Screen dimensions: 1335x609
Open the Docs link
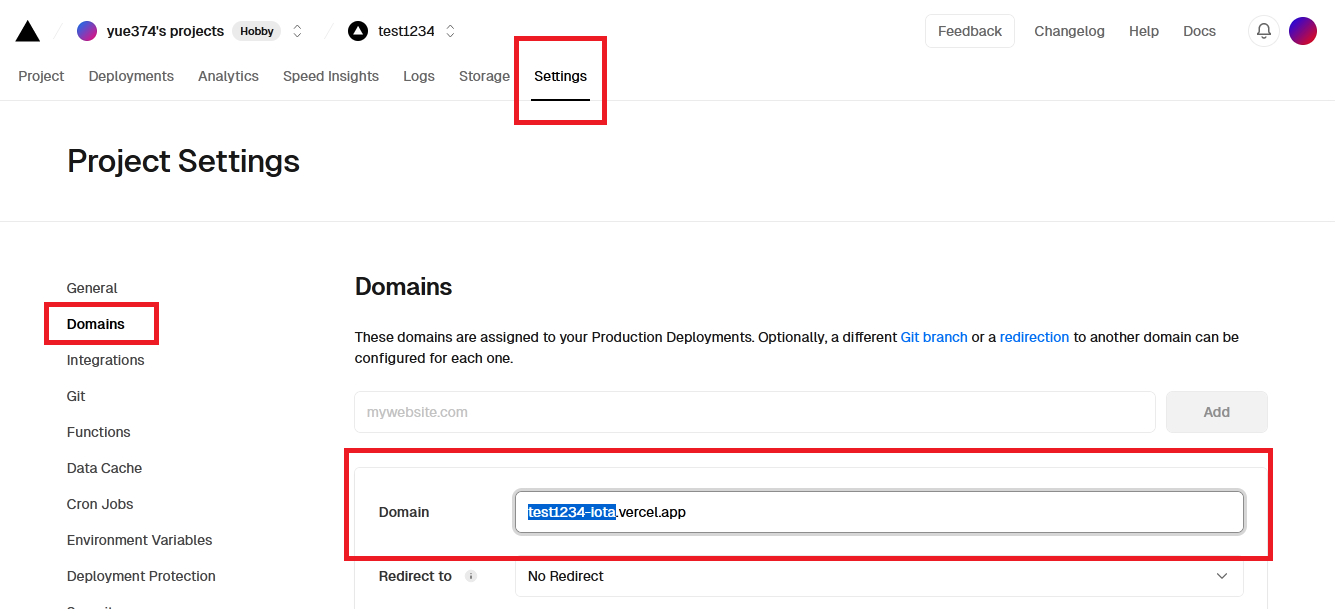(x=1199, y=31)
